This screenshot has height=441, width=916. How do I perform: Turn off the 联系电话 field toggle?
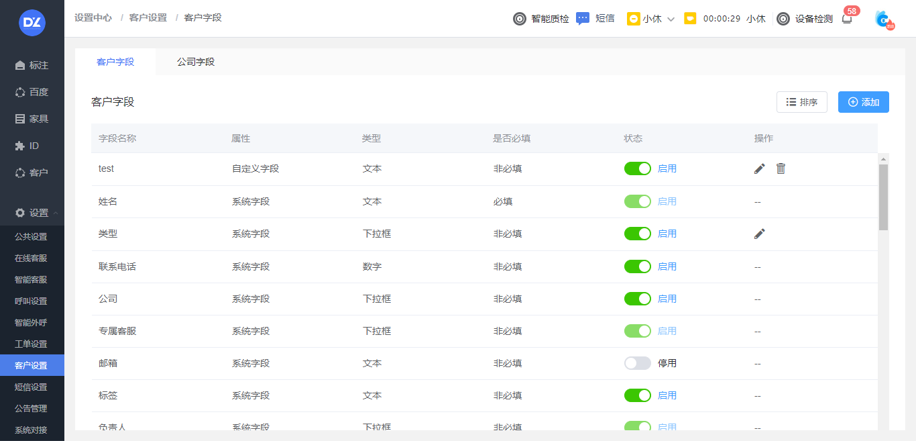click(x=637, y=267)
